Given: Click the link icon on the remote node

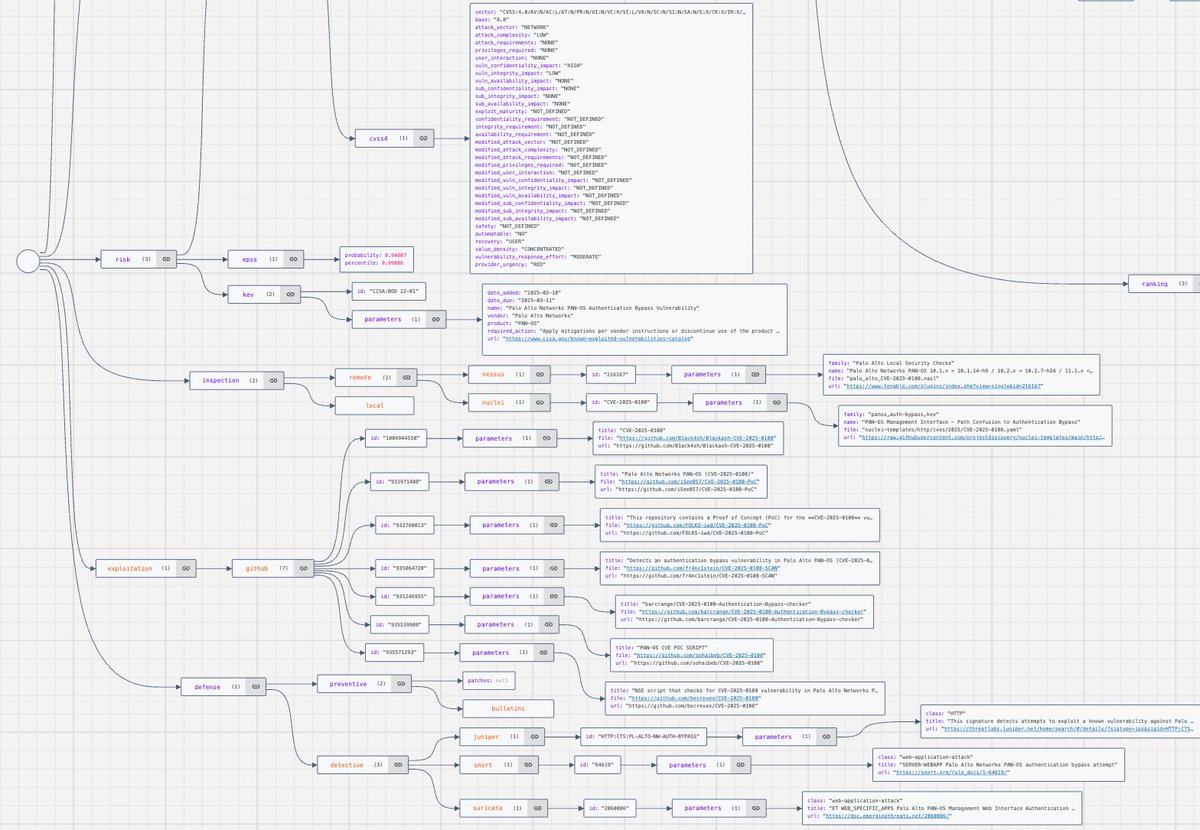Looking at the screenshot, I should pos(406,377).
